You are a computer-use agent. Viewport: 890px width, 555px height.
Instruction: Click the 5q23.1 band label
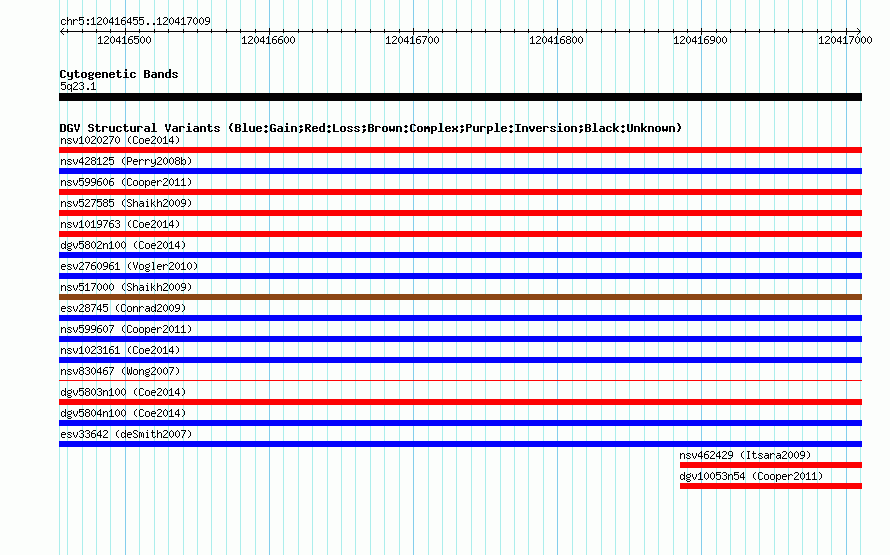click(78, 86)
